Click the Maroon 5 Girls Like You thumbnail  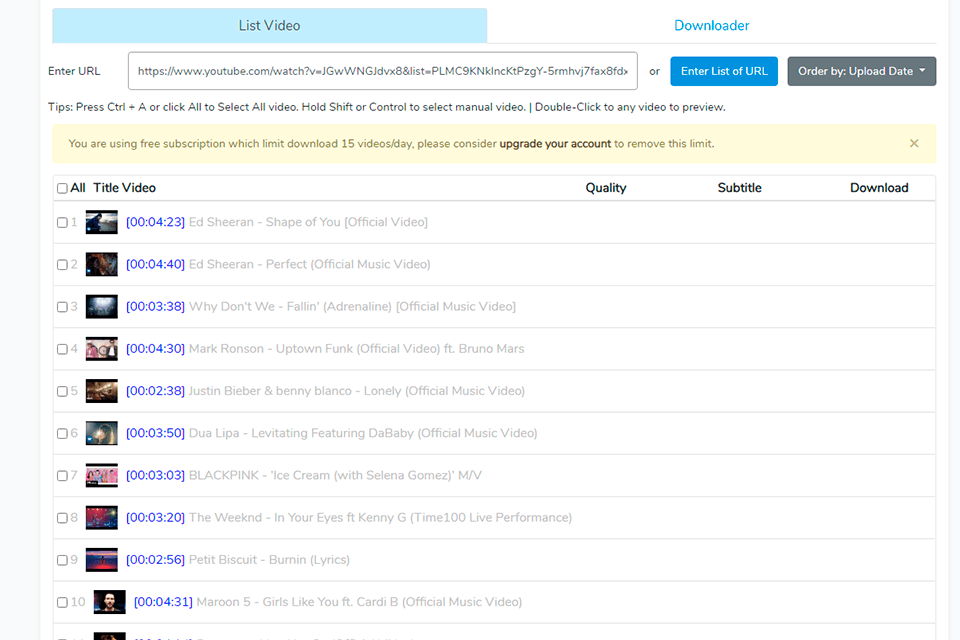click(x=110, y=602)
